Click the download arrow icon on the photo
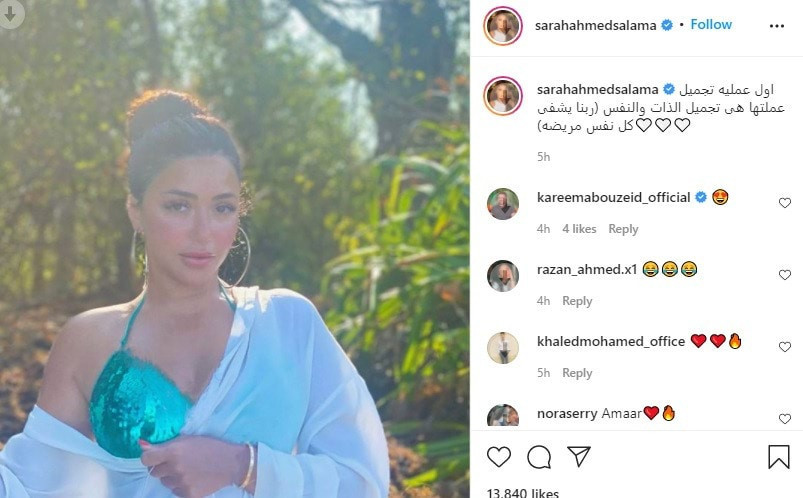This screenshot has height=498, width=803. point(9,14)
